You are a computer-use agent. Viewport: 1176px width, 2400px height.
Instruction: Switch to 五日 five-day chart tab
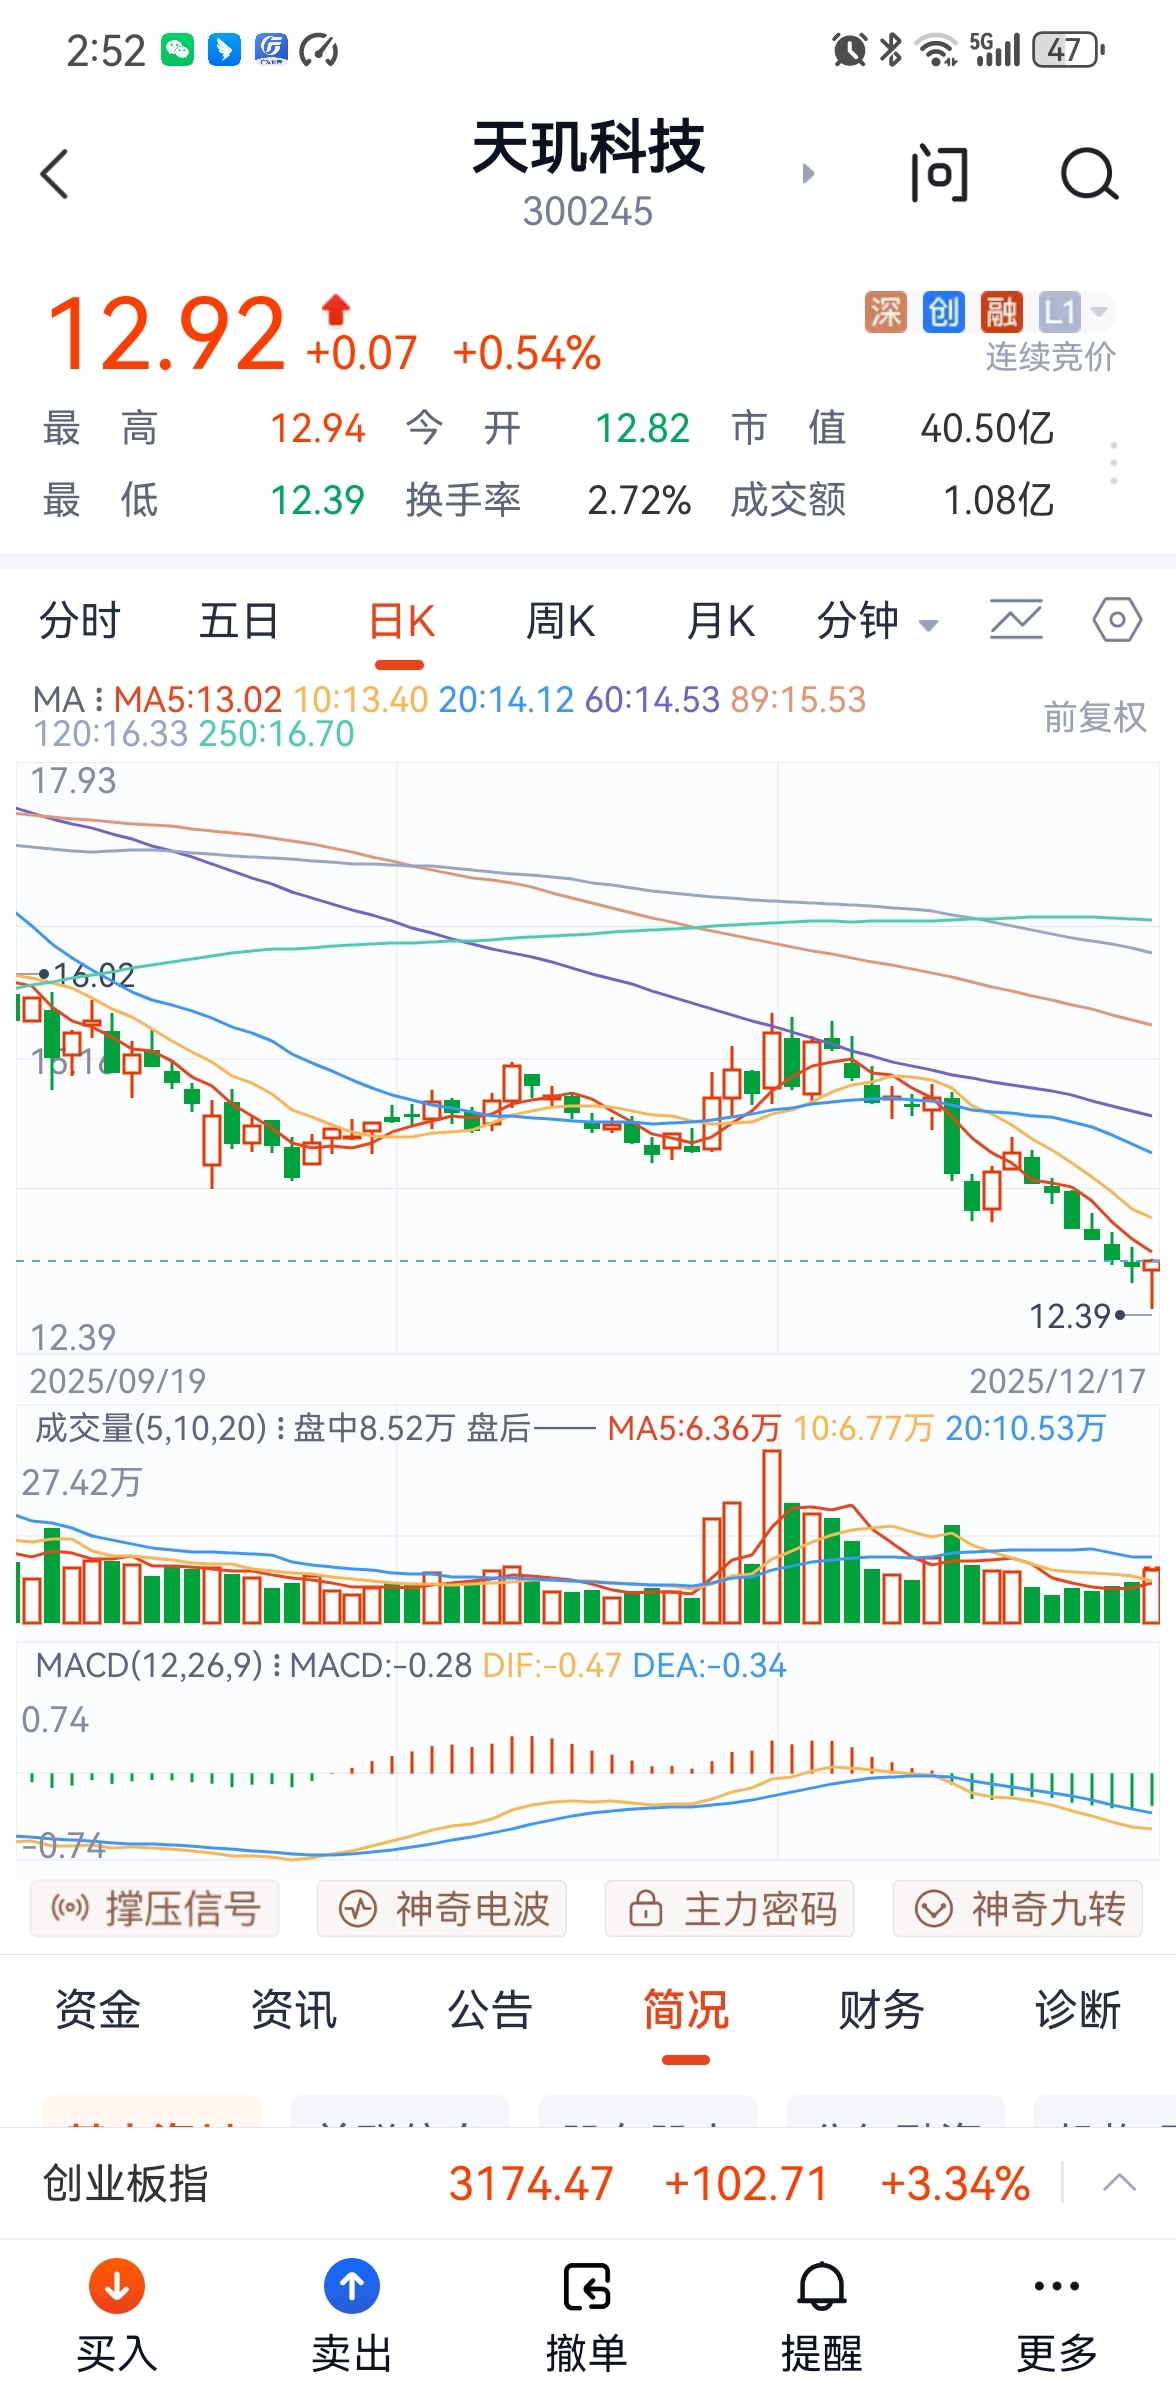[x=238, y=621]
